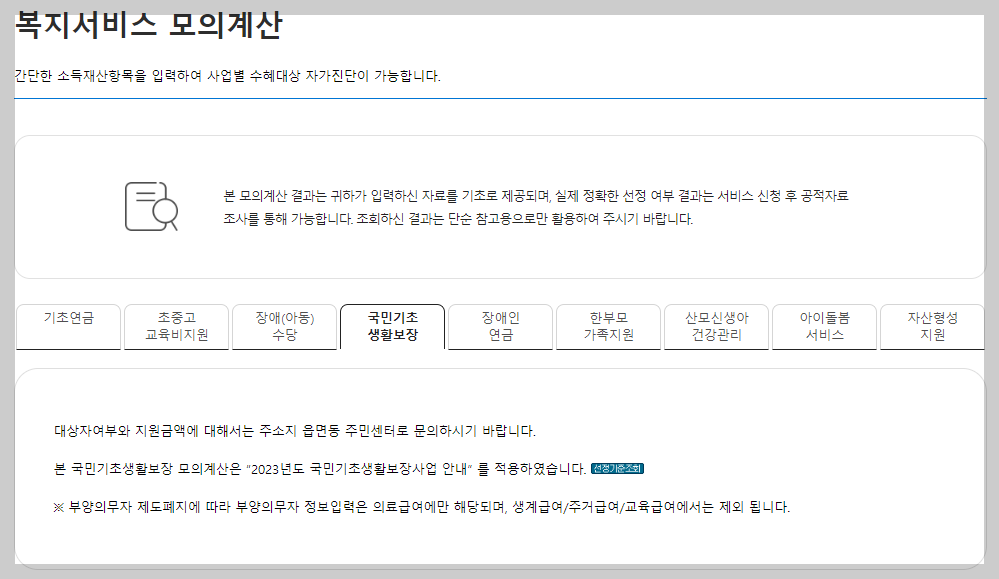Image resolution: width=999 pixels, height=579 pixels.
Task: Select the 국민기초 생활보장 tab
Action: click(393, 325)
